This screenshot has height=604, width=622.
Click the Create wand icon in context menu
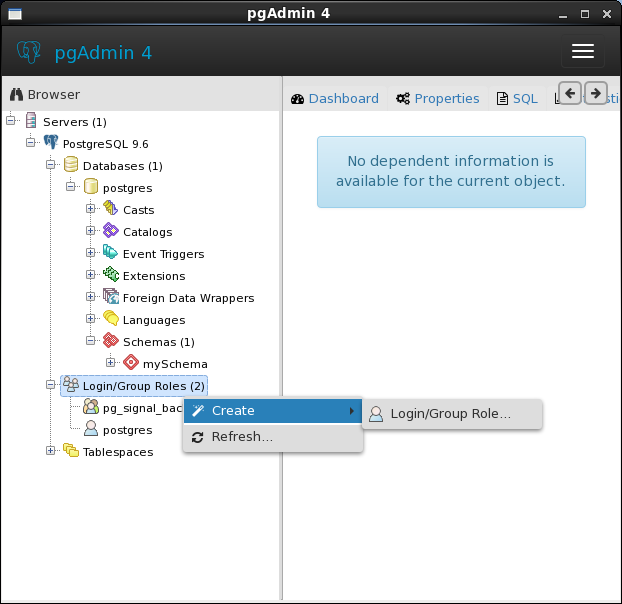198,411
